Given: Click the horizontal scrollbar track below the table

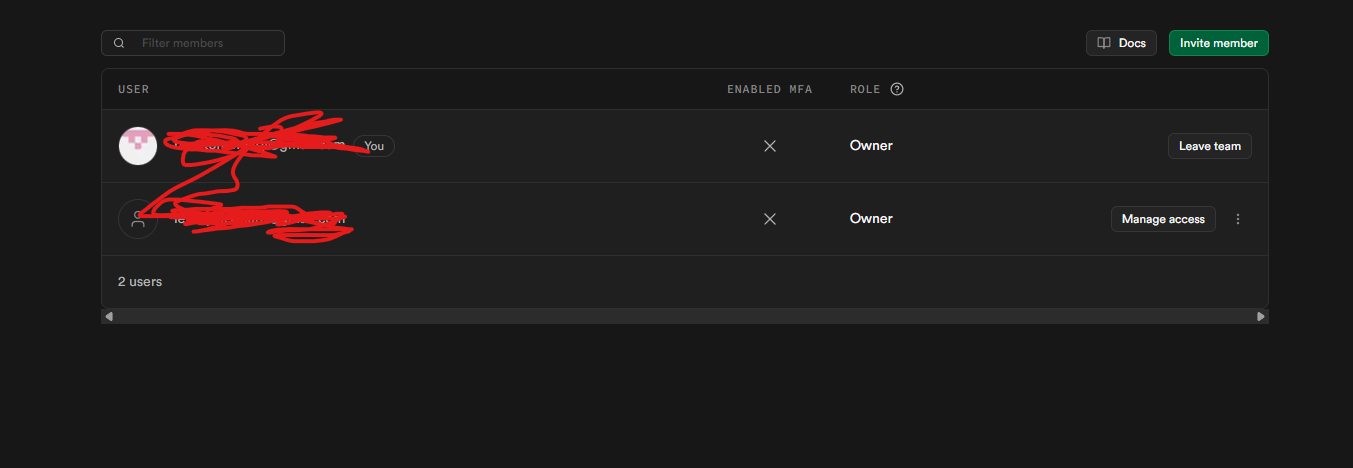Looking at the screenshot, I should tap(684, 316).
